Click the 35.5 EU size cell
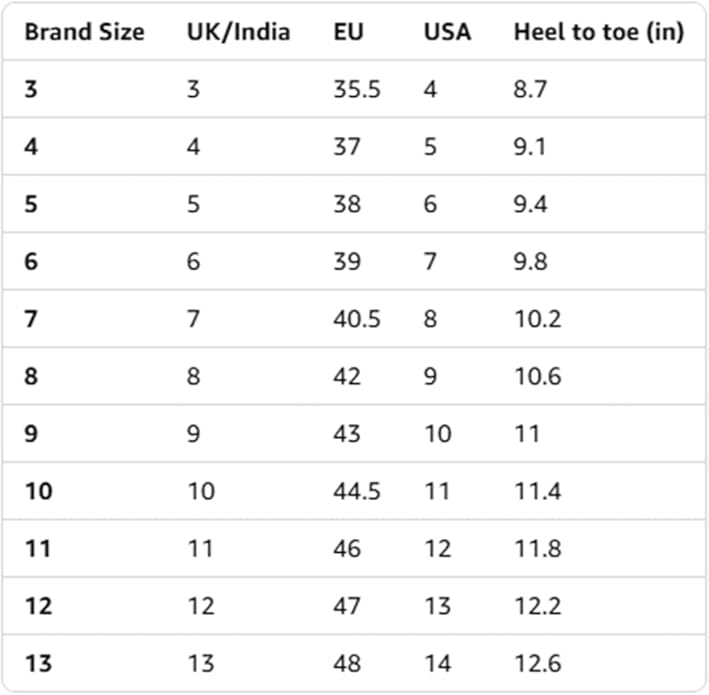 pyautogui.click(x=356, y=89)
